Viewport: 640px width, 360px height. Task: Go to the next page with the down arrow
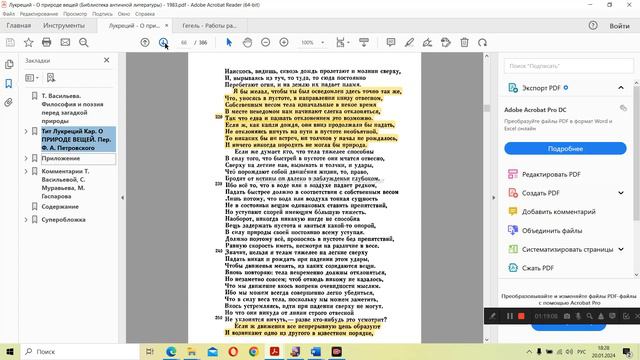pyautogui.click(x=163, y=42)
